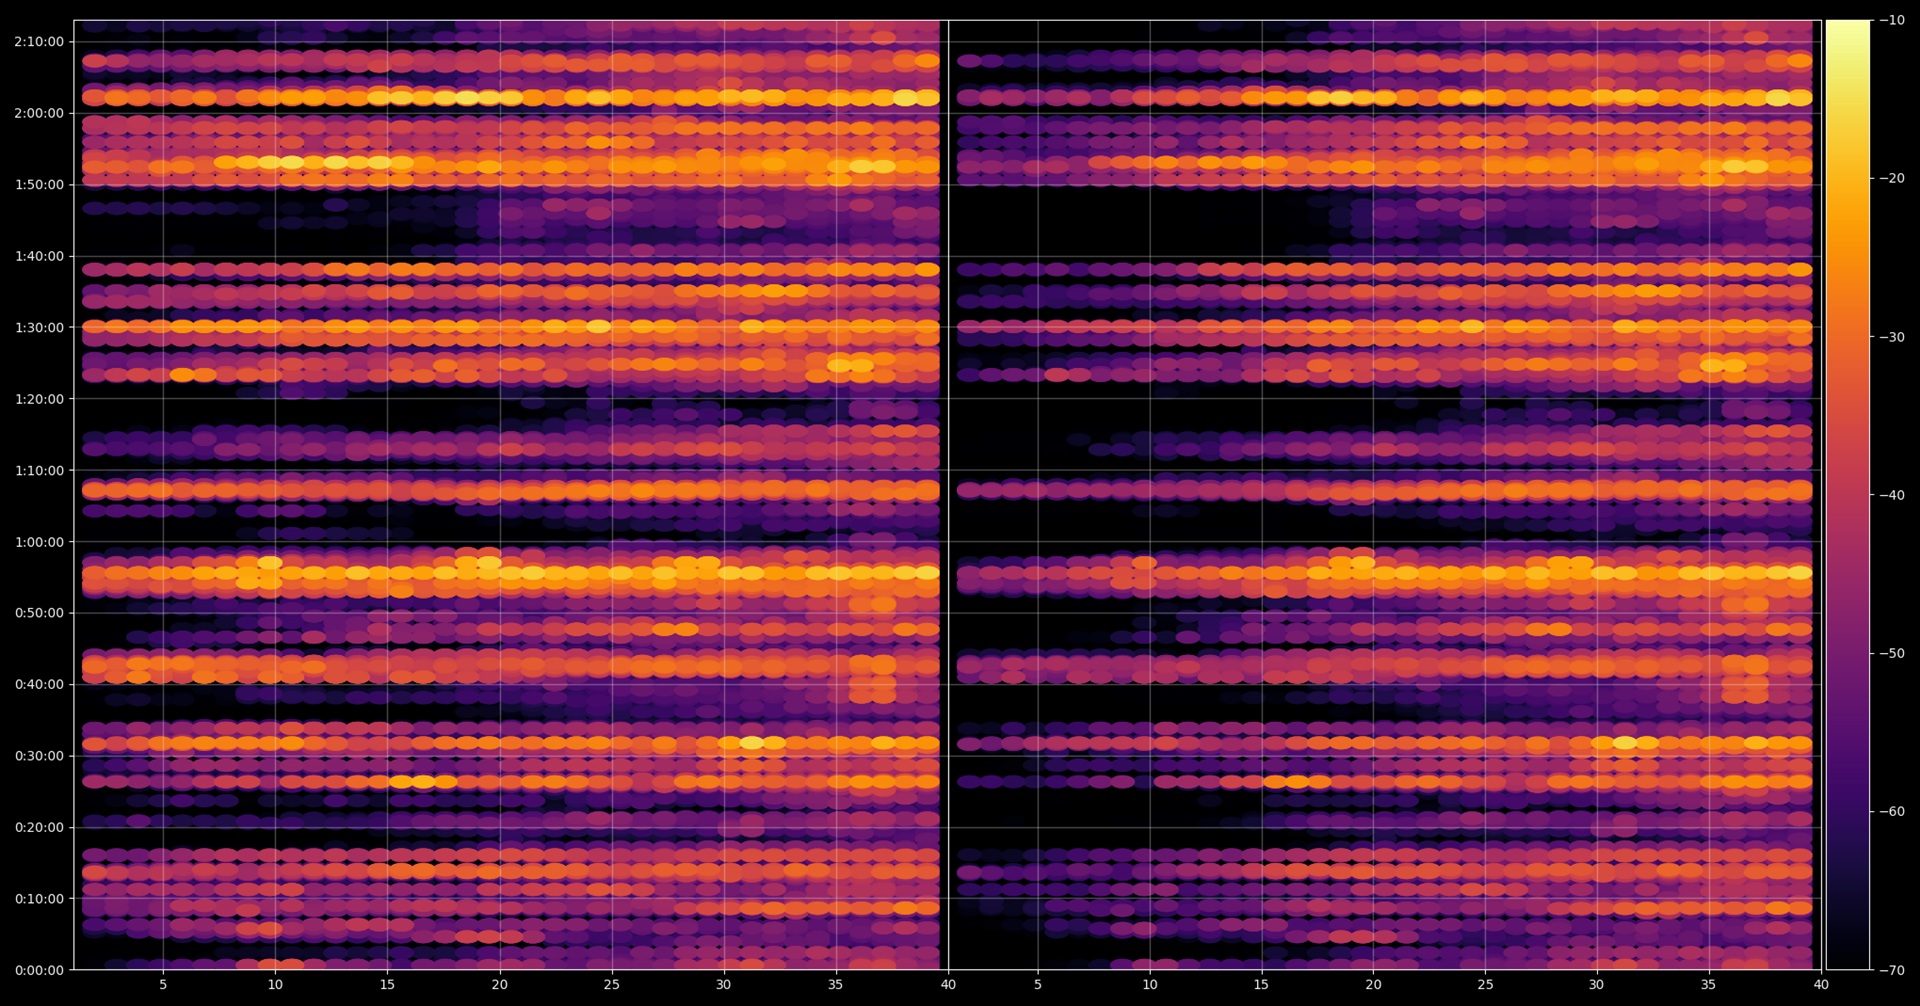Screen dimensions: 1920x1006
Task: Click the −50 colorbar scale label
Action: pyautogui.click(x=1892, y=653)
